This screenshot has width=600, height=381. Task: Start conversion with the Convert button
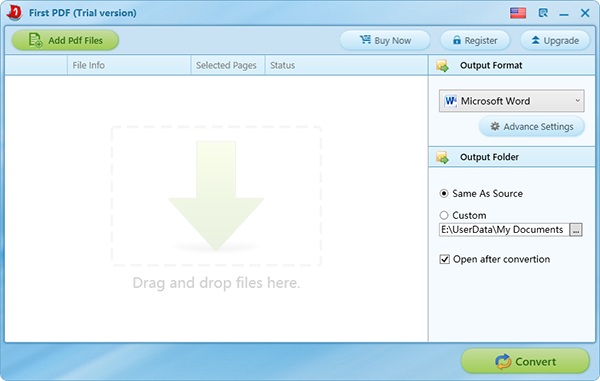(525, 361)
